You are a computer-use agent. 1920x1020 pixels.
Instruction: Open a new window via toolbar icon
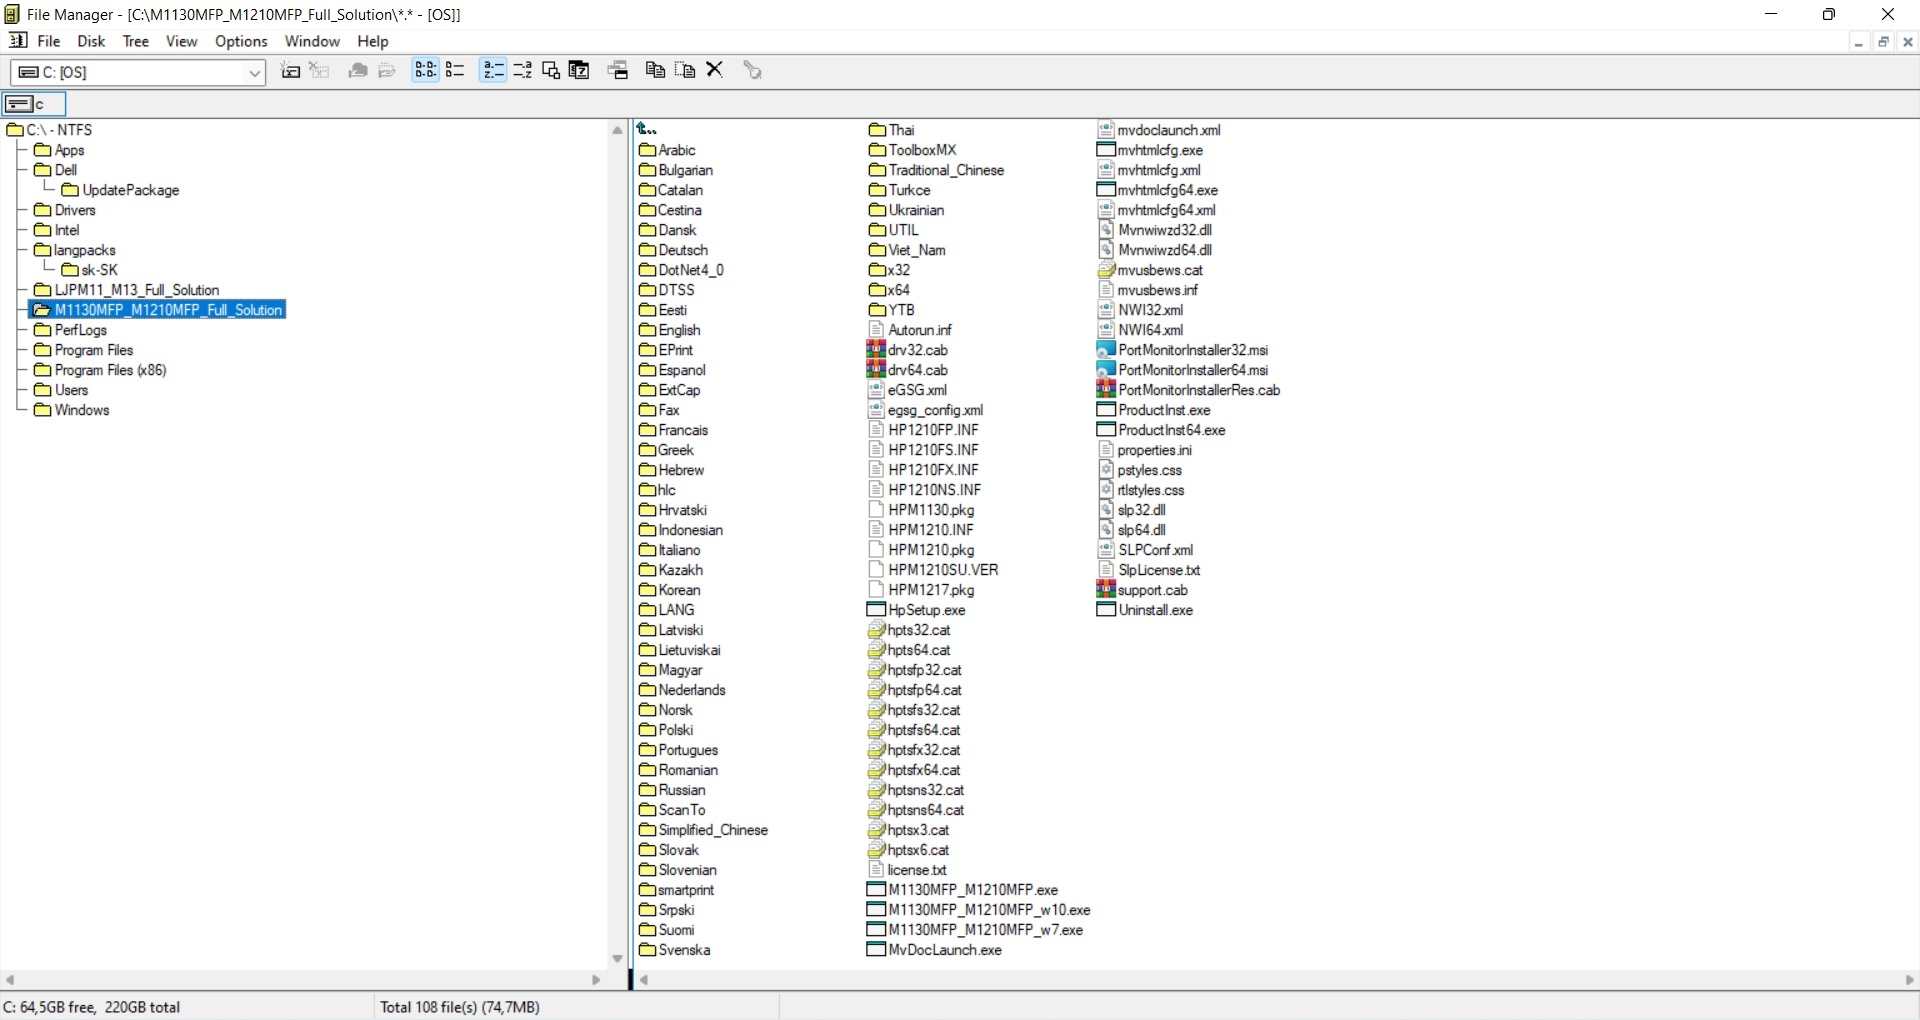618,70
